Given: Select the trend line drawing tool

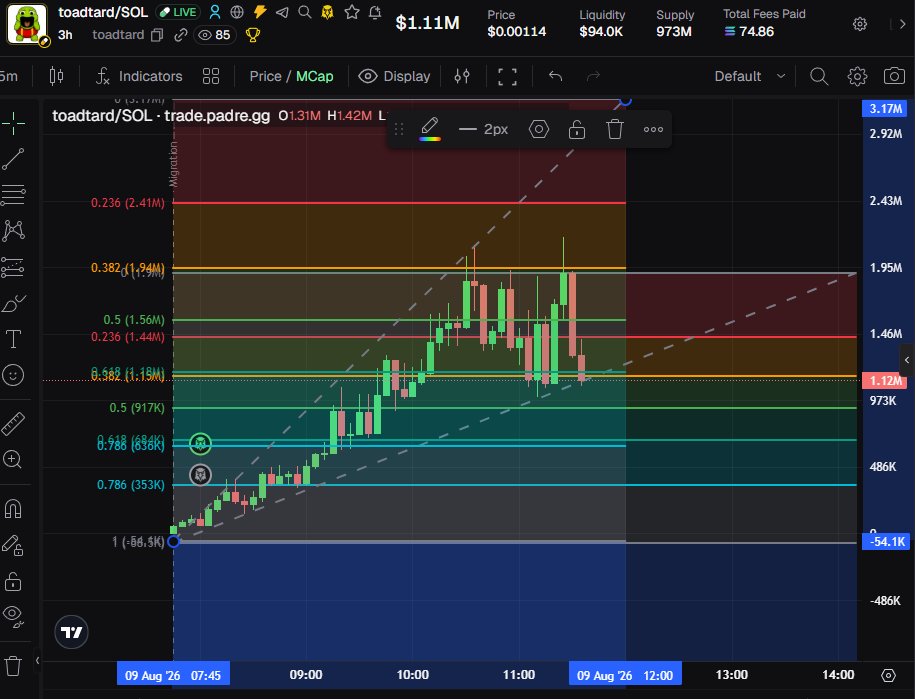Looking at the screenshot, I should [13, 159].
